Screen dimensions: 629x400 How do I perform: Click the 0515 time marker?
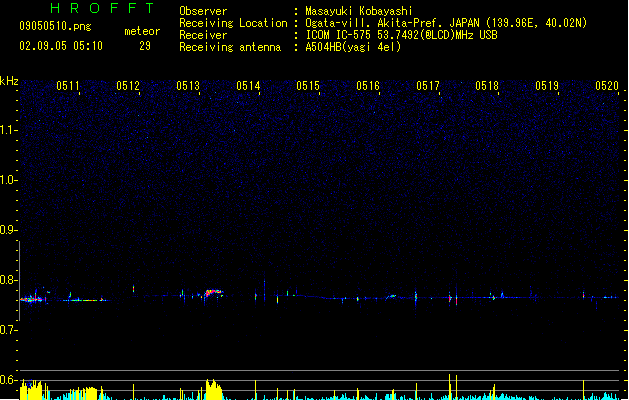click(308, 86)
